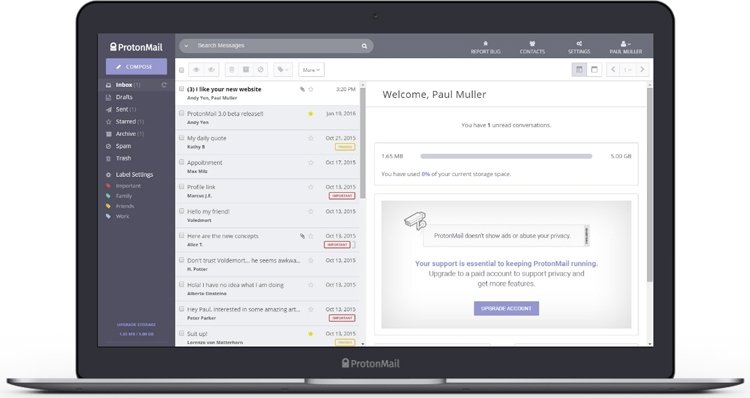Star the 'My daily quote' email
The height and width of the screenshot is (398, 750).
pyautogui.click(x=310, y=138)
